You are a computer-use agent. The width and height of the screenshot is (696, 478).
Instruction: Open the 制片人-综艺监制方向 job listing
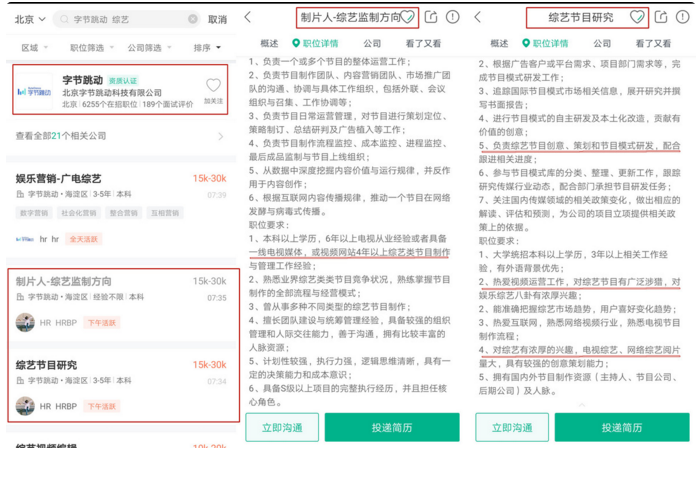pyautogui.click(x=123, y=306)
